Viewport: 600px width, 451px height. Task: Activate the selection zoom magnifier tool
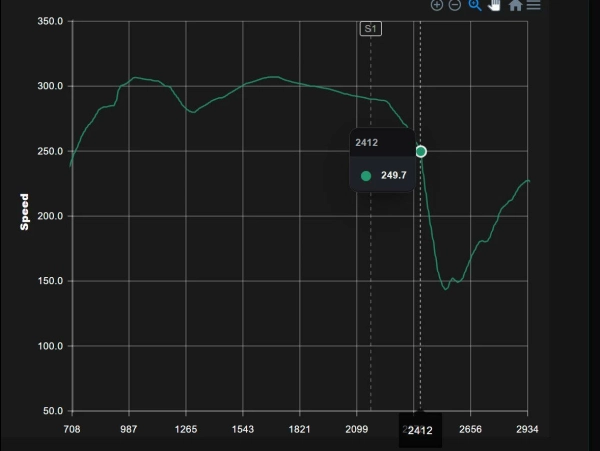point(475,5)
